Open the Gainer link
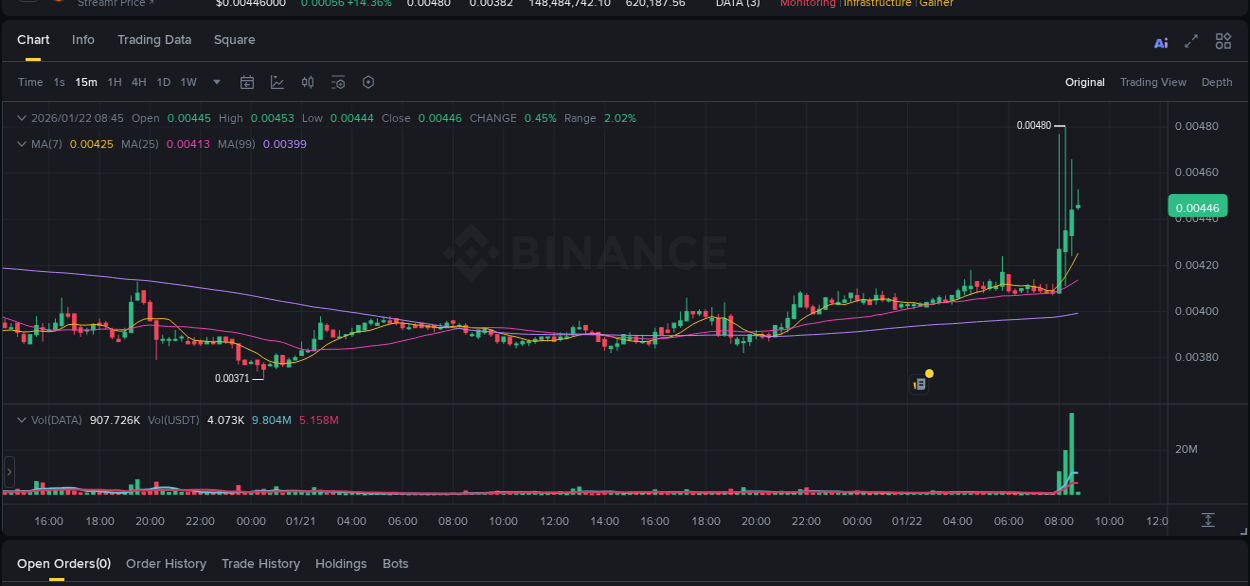1250x586 pixels. click(x=936, y=3)
